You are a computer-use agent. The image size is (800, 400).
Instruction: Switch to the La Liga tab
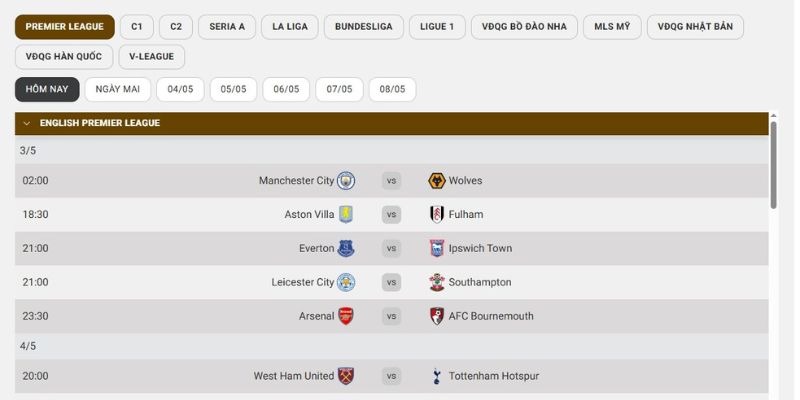pos(289,27)
